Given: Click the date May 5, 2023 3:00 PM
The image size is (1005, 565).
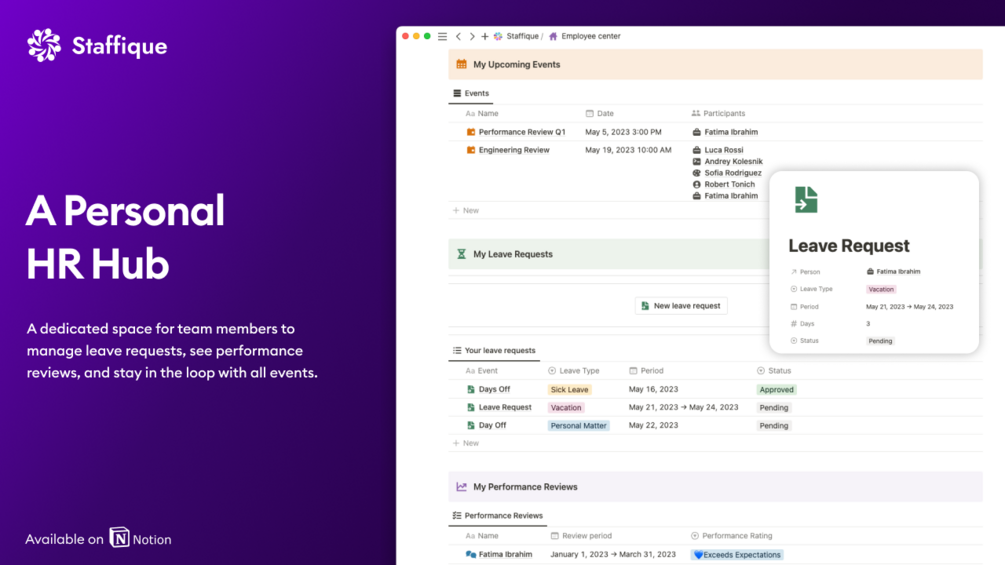Looking at the screenshot, I should (623, 132).
